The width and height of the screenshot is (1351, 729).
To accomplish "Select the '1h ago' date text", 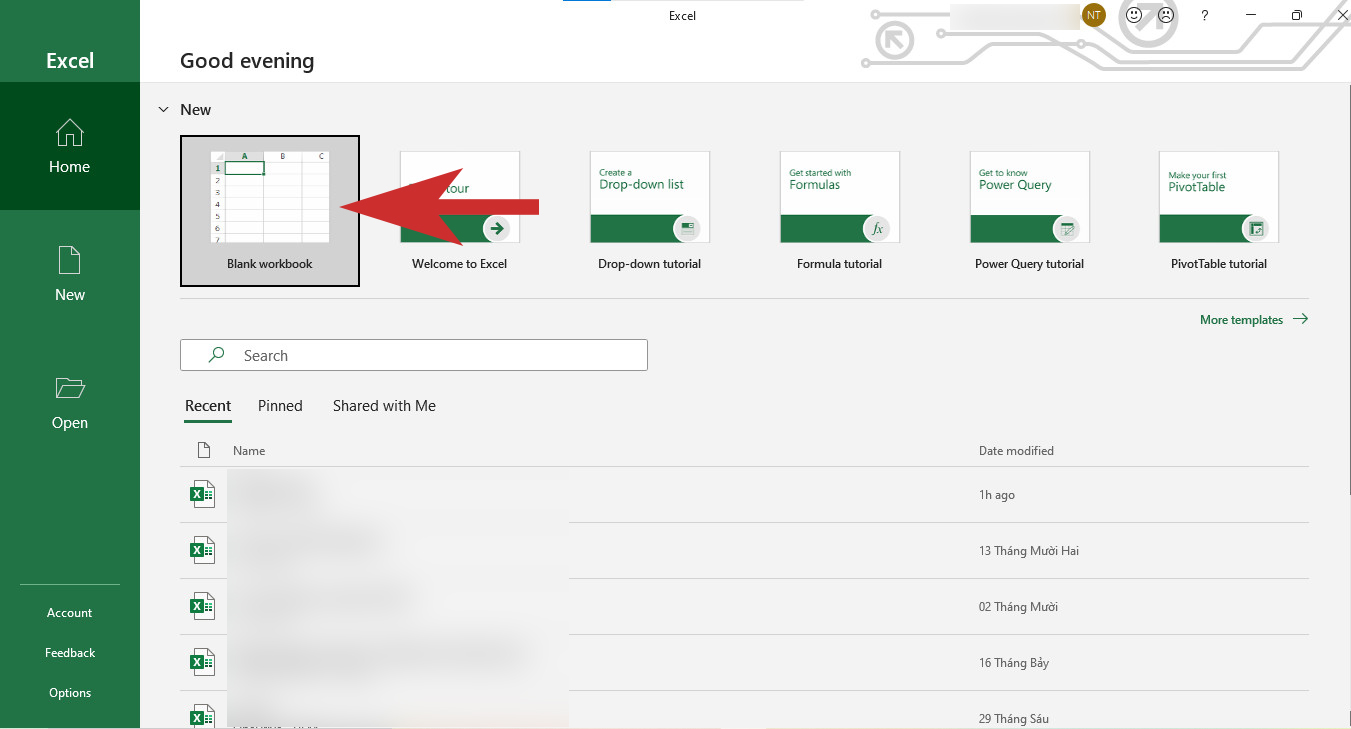I will coord(997,495).
